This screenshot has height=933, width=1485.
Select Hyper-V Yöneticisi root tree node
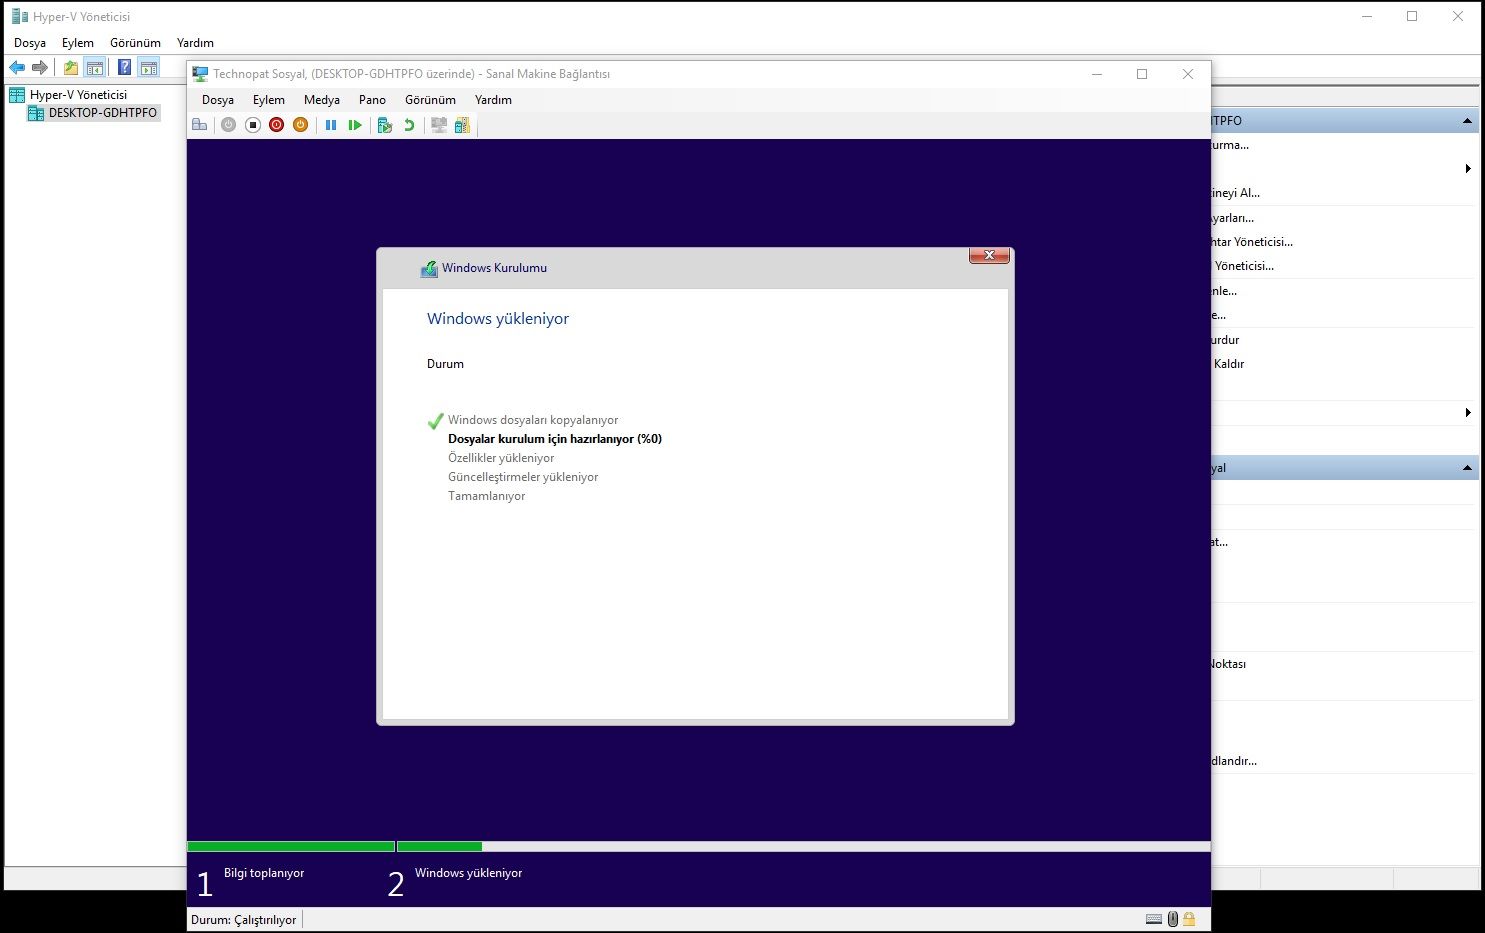pyautogui.click(x=78, y=95)
